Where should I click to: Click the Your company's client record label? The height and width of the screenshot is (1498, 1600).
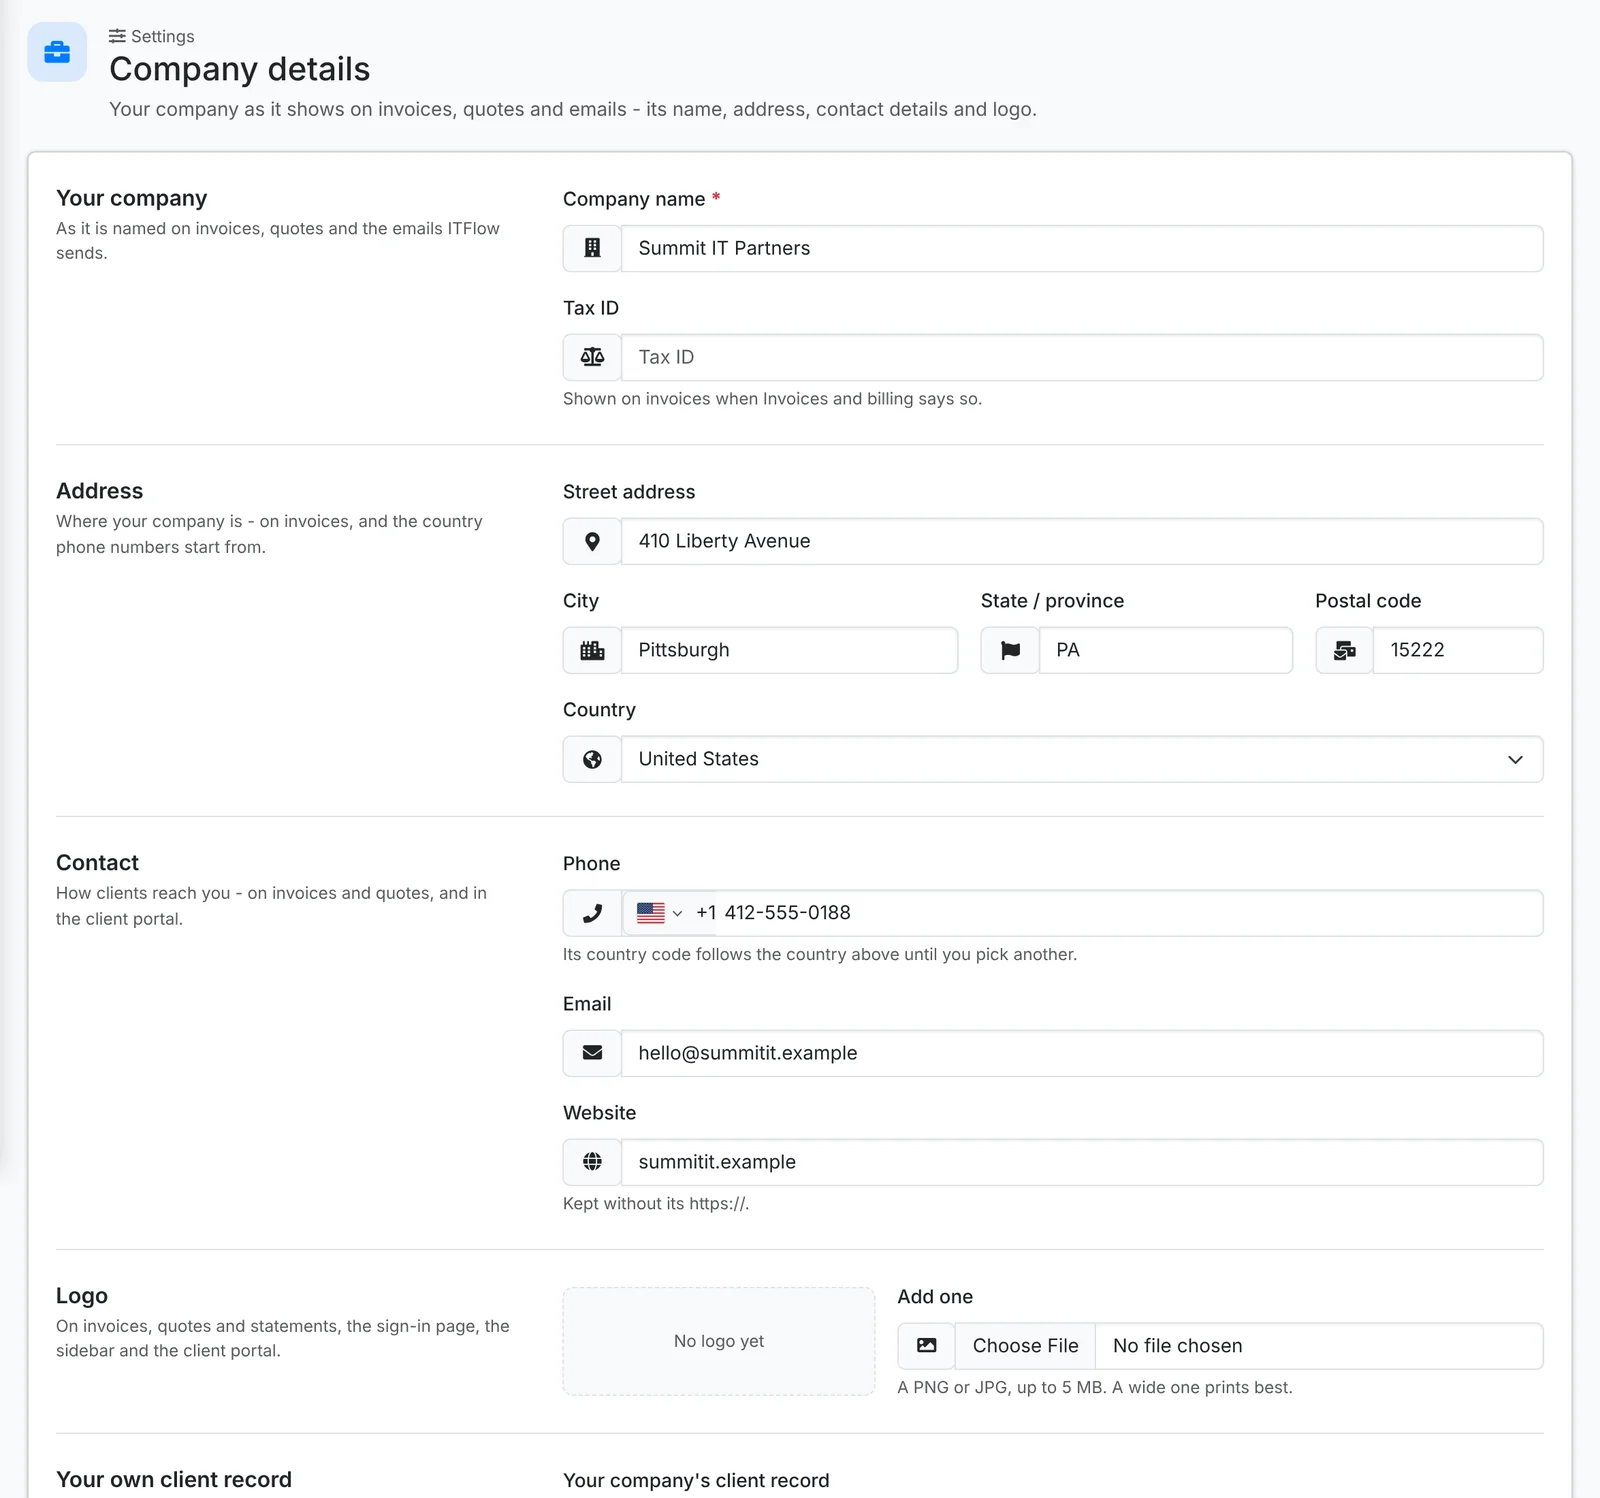click(696, 1481)
